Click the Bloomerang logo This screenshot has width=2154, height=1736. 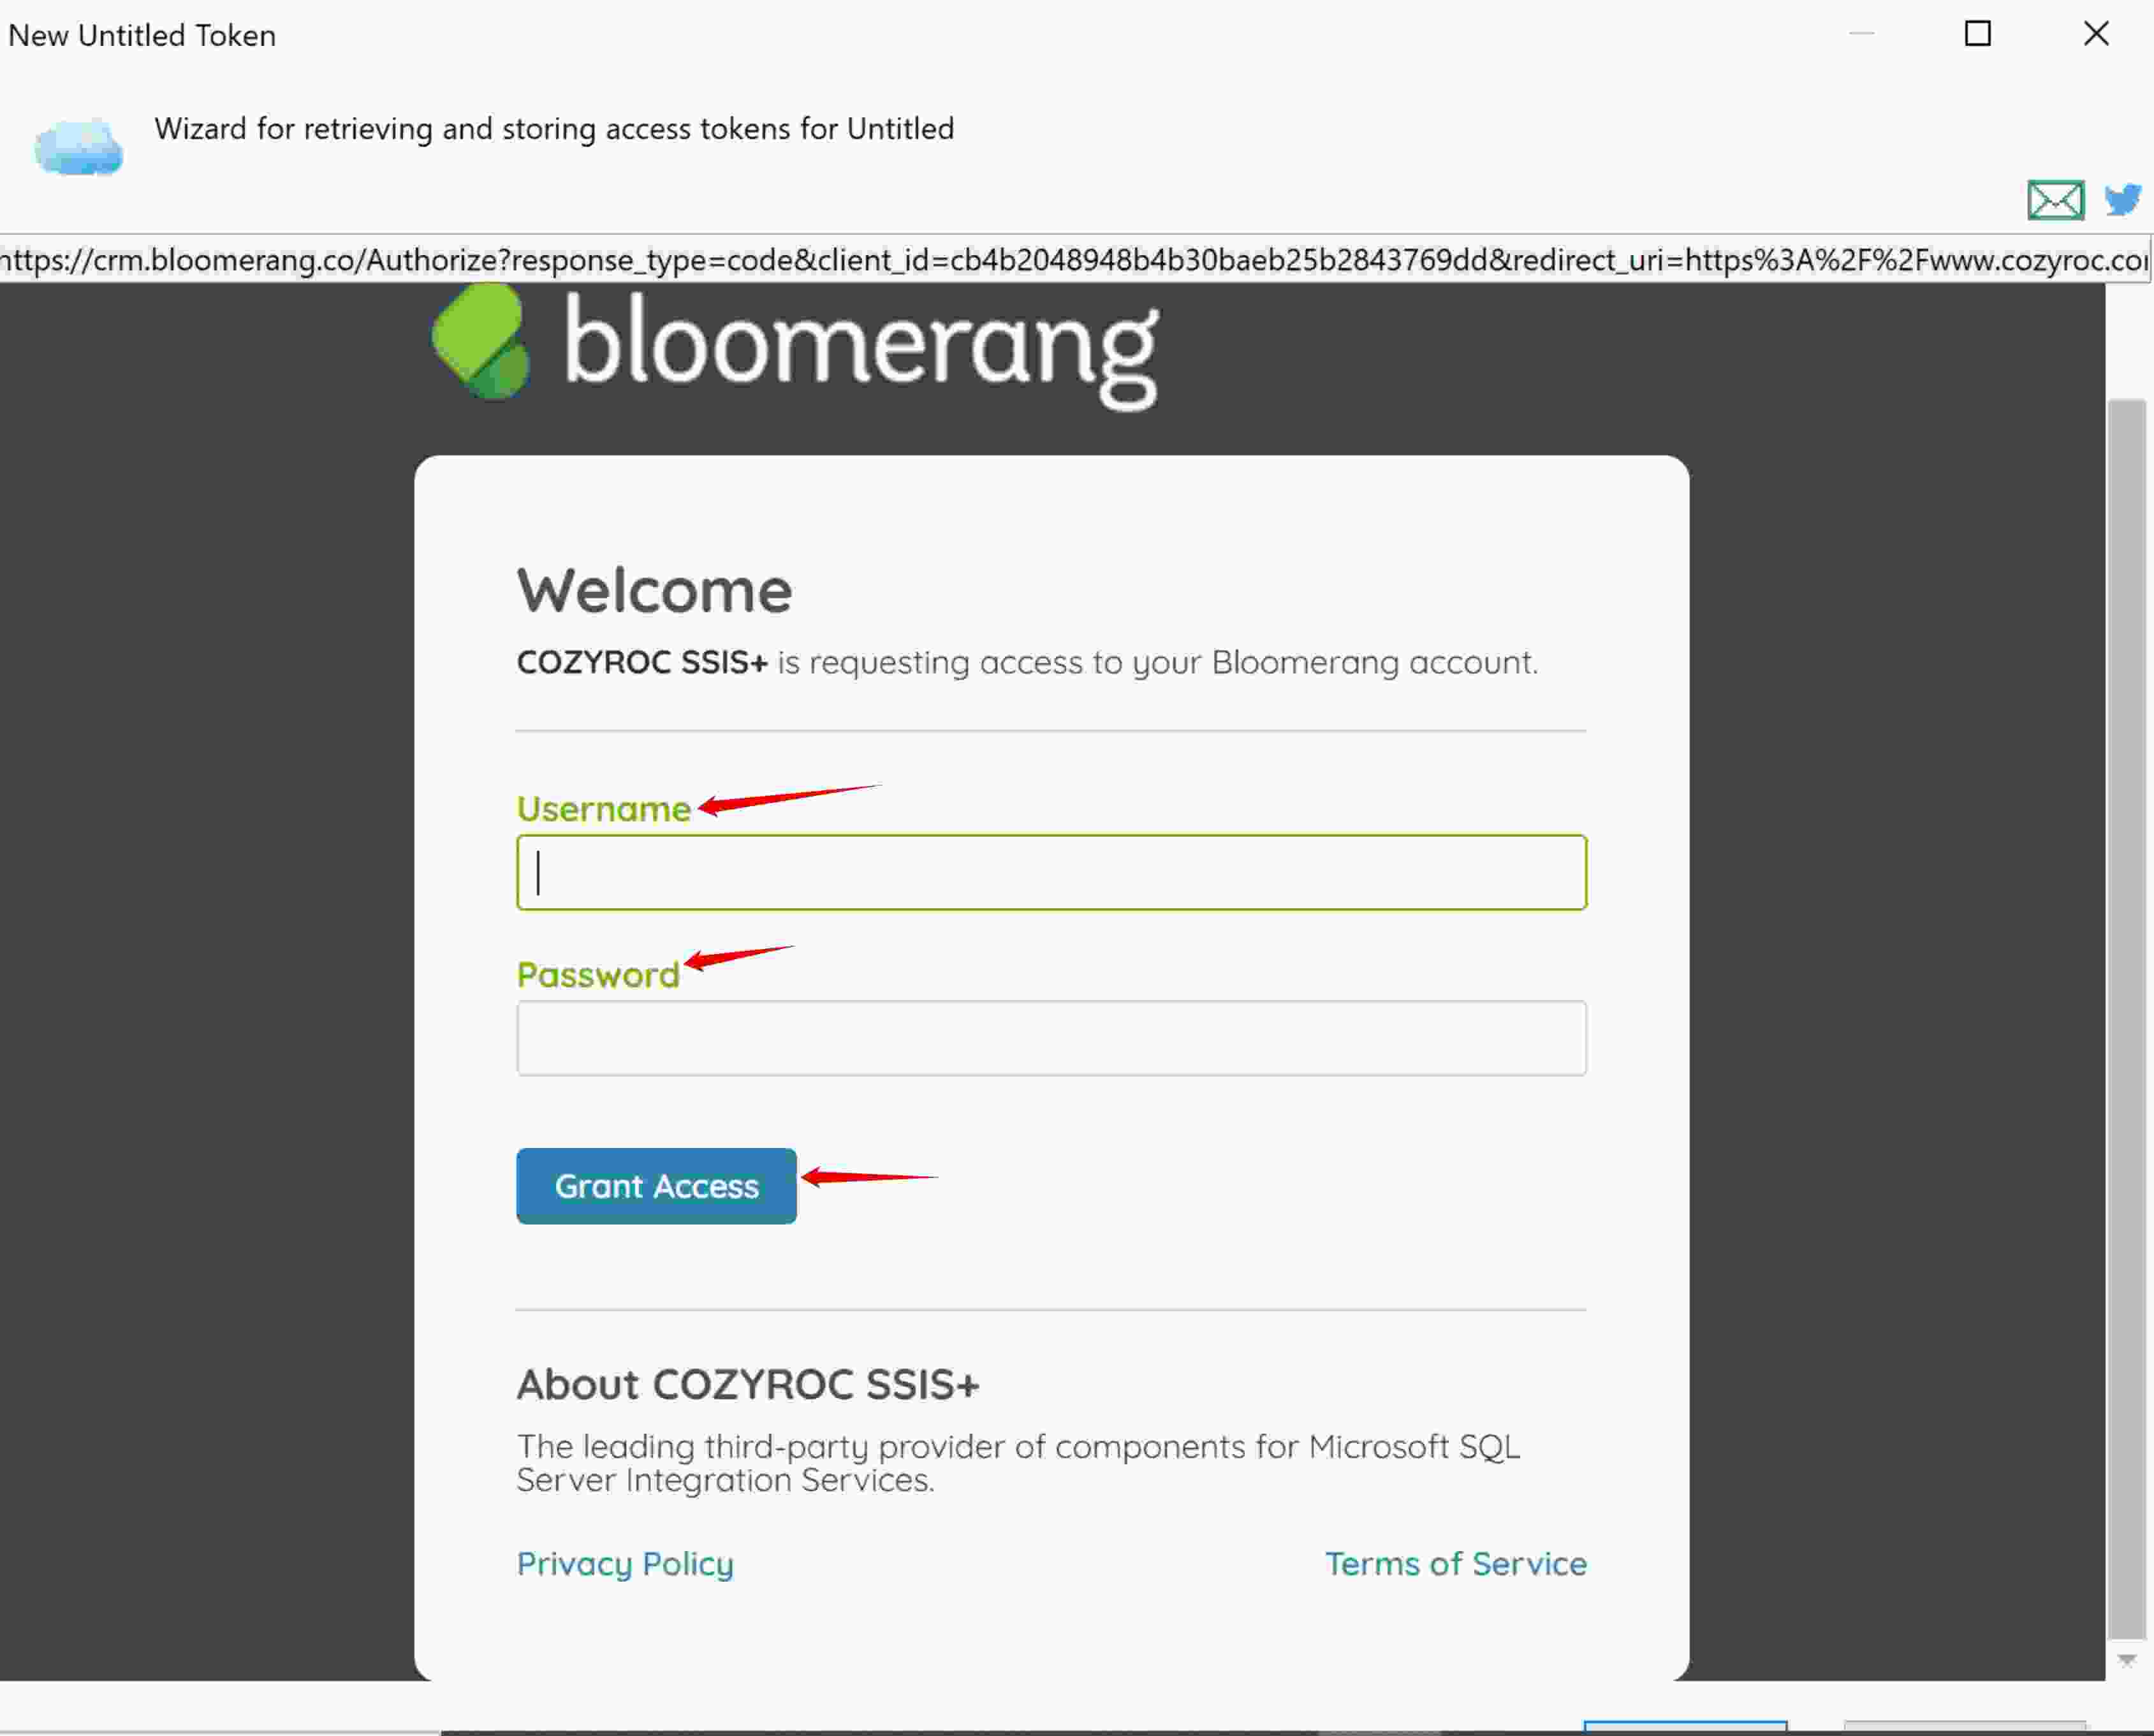(795, 345)
